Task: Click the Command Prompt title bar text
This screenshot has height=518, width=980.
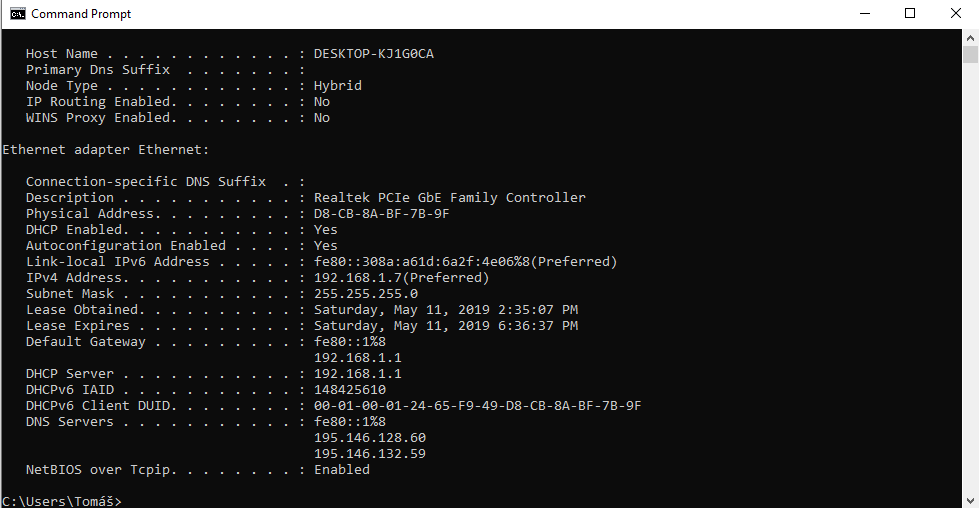Action: point(81,14)
